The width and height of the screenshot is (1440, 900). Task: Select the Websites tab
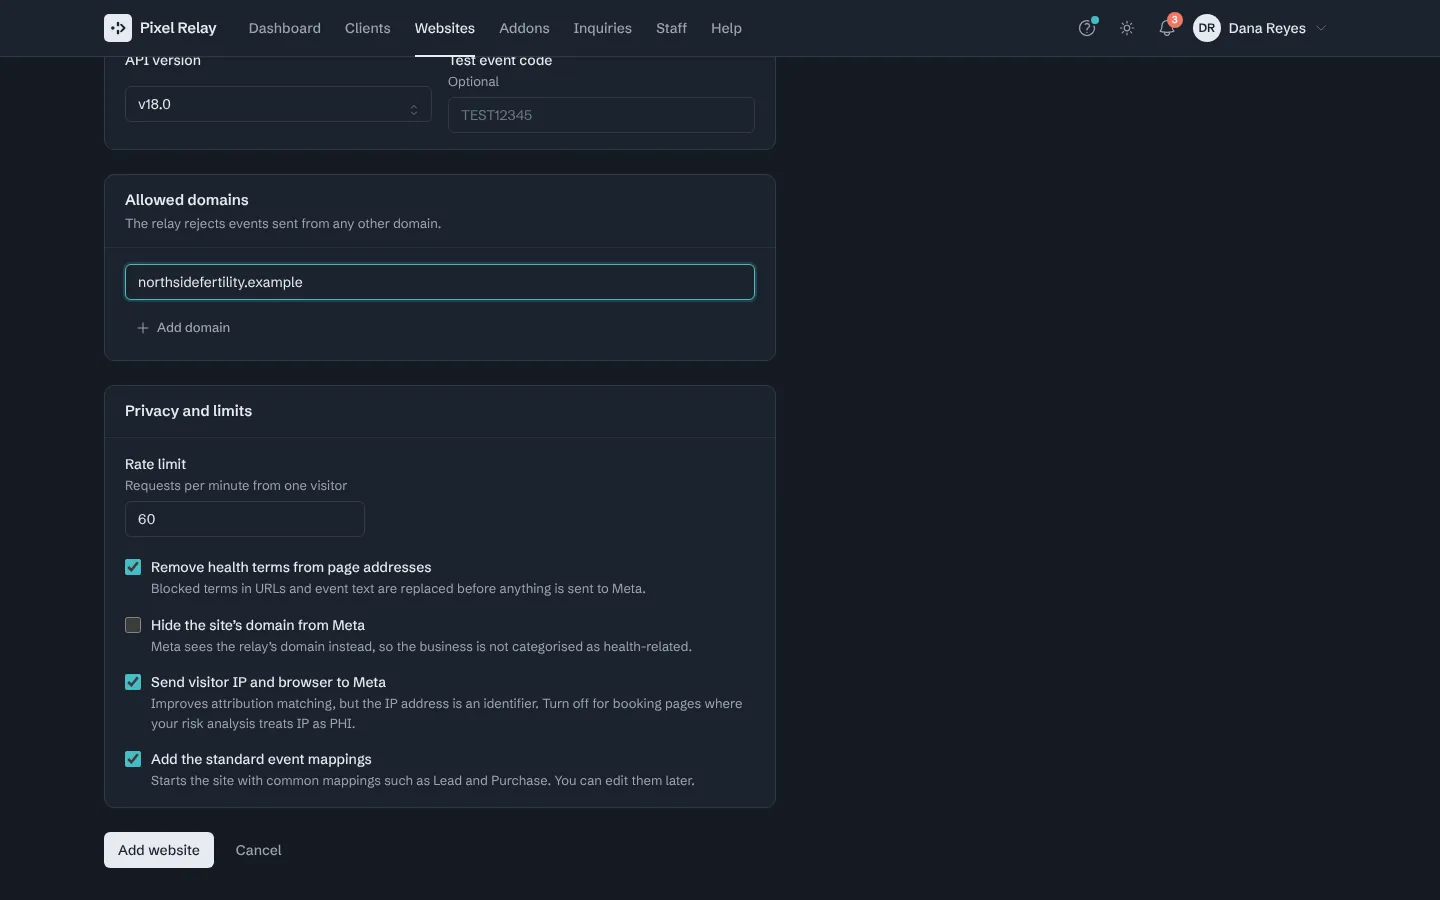(x=445, y=28)
